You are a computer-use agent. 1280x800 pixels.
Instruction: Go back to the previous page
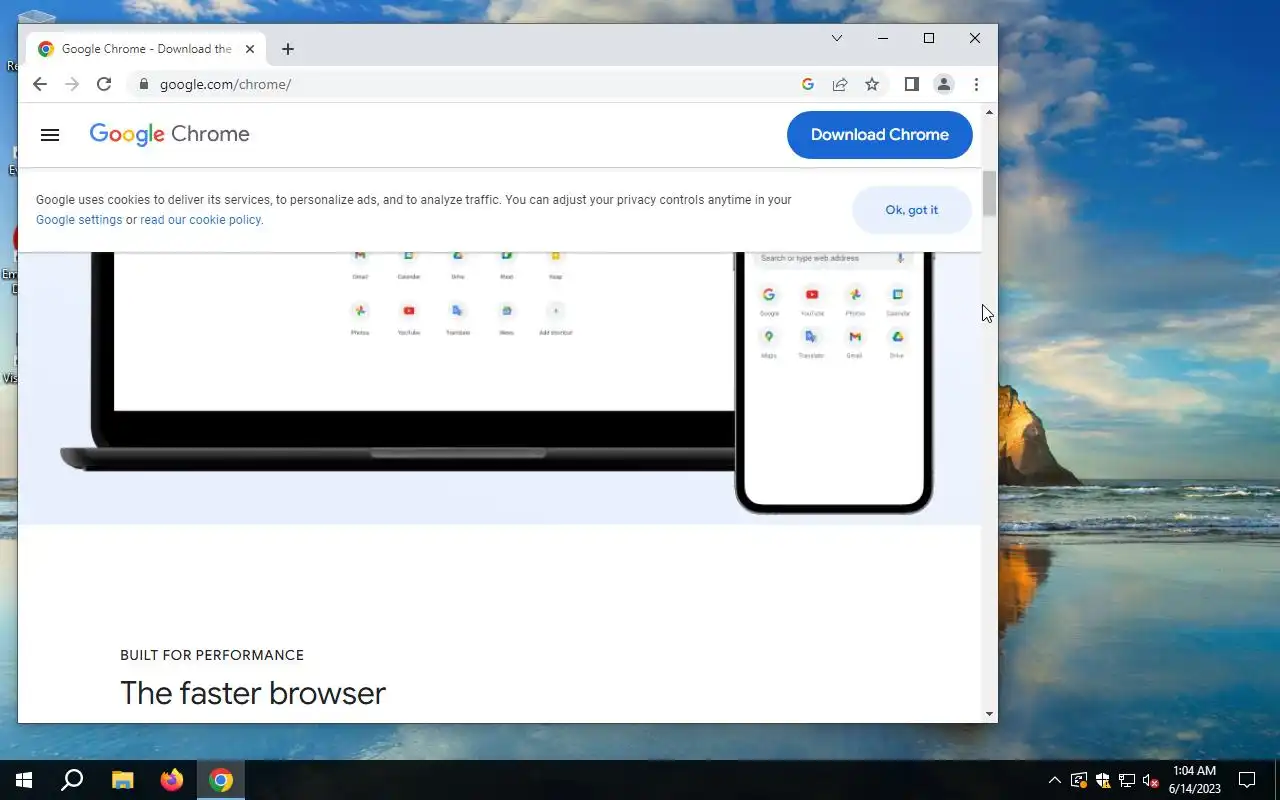tap(39, 84)
